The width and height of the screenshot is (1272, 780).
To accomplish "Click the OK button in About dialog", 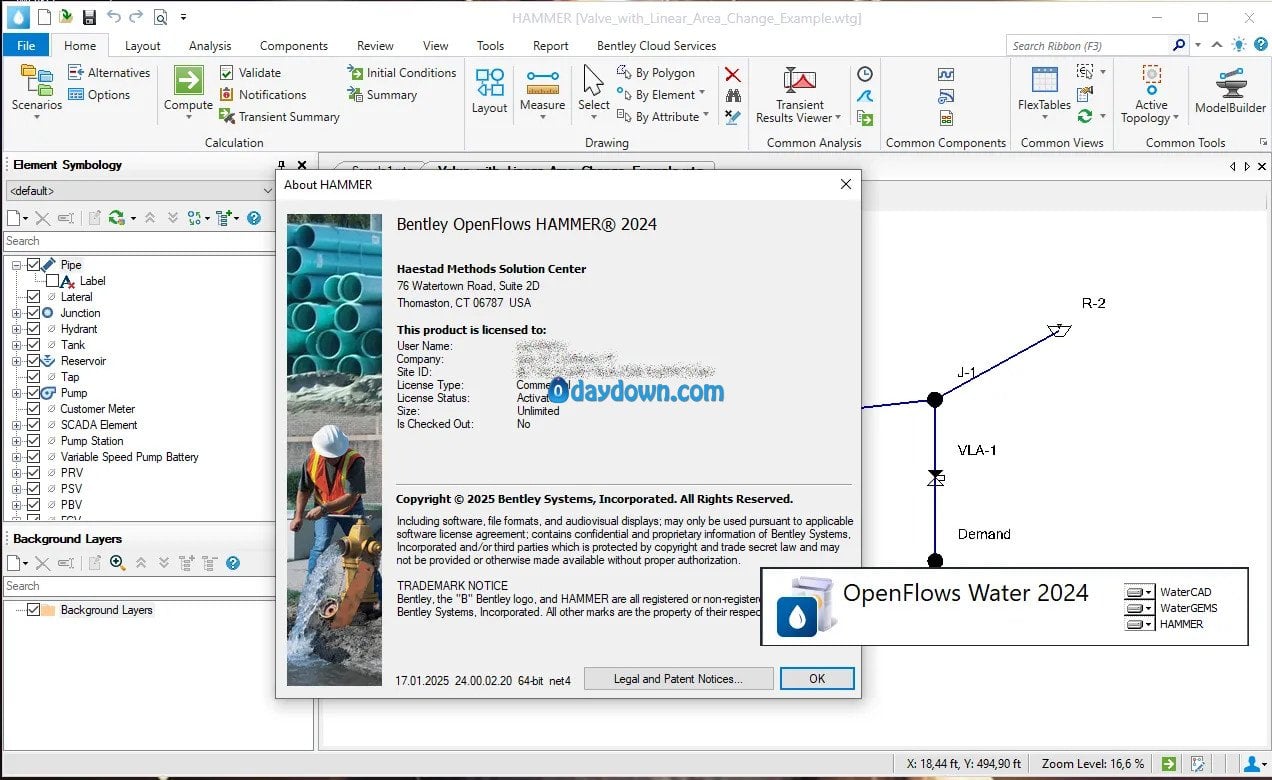I will 817,679.
